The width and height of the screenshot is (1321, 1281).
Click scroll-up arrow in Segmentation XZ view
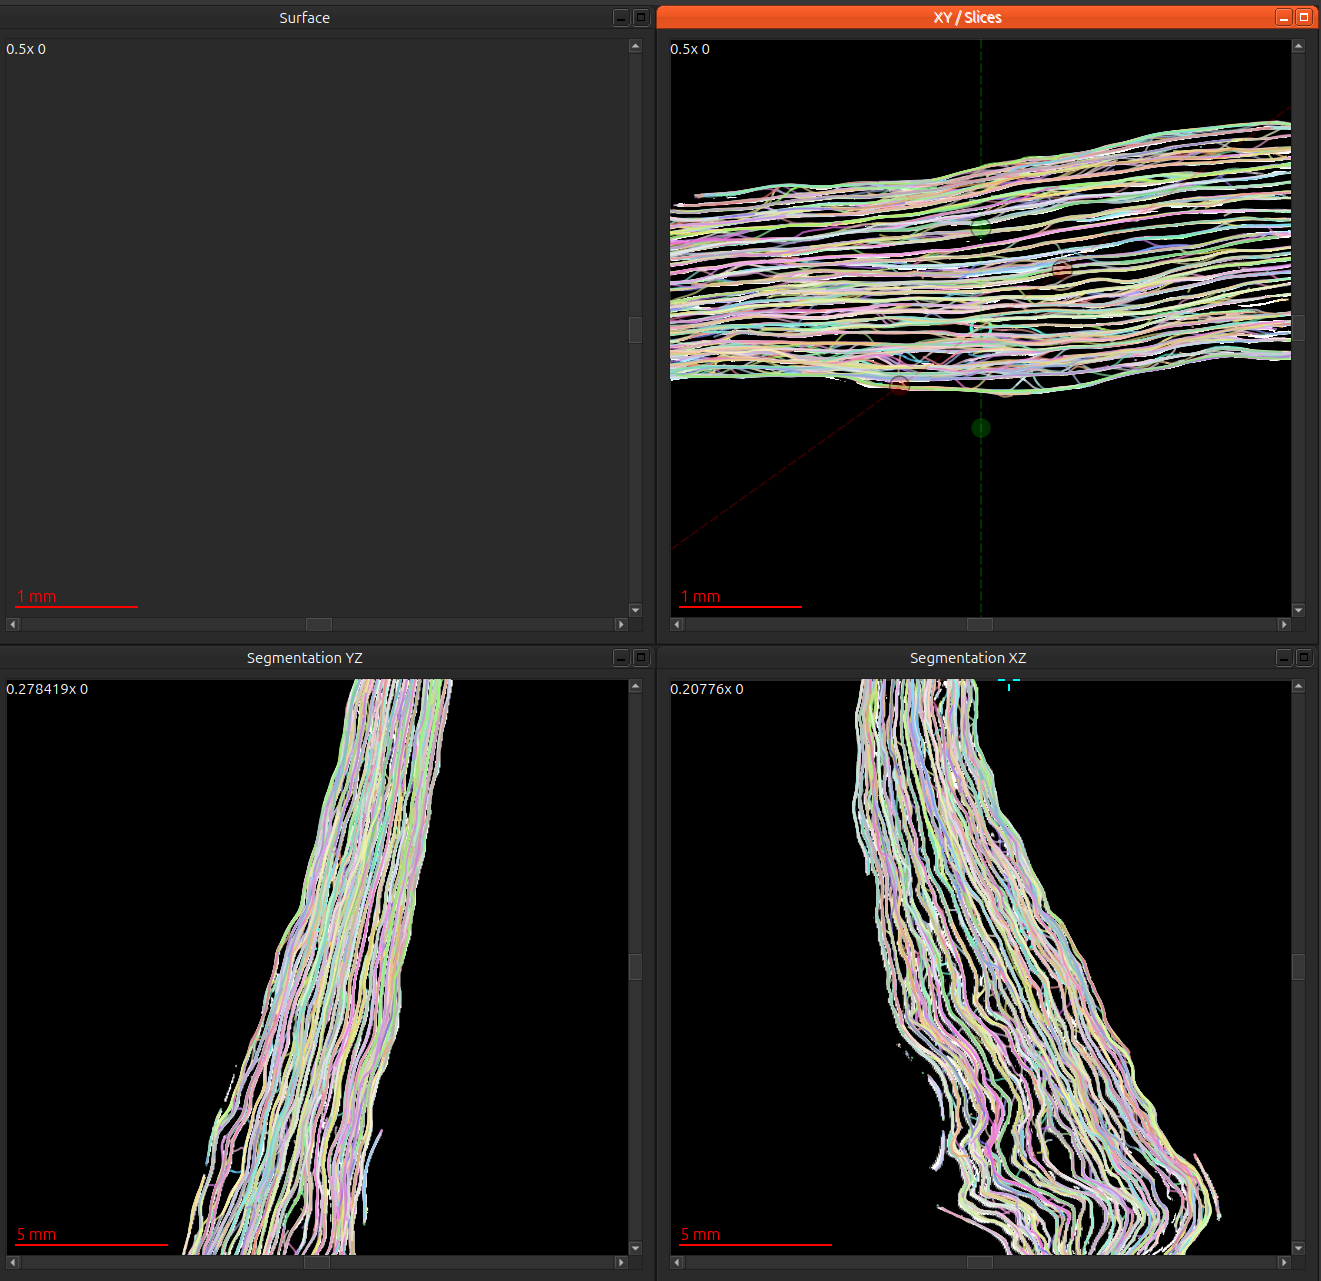coord(1298,686)
